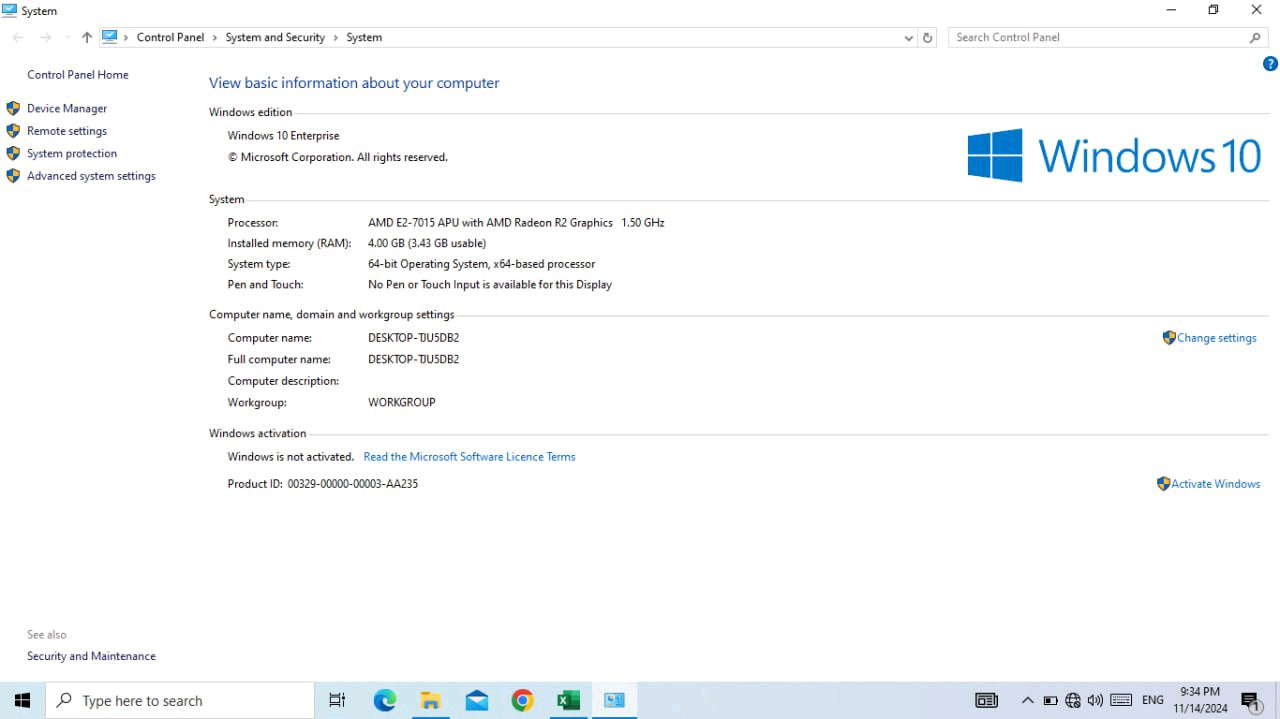Open the taskbar clock and date

click(1200, 700)
